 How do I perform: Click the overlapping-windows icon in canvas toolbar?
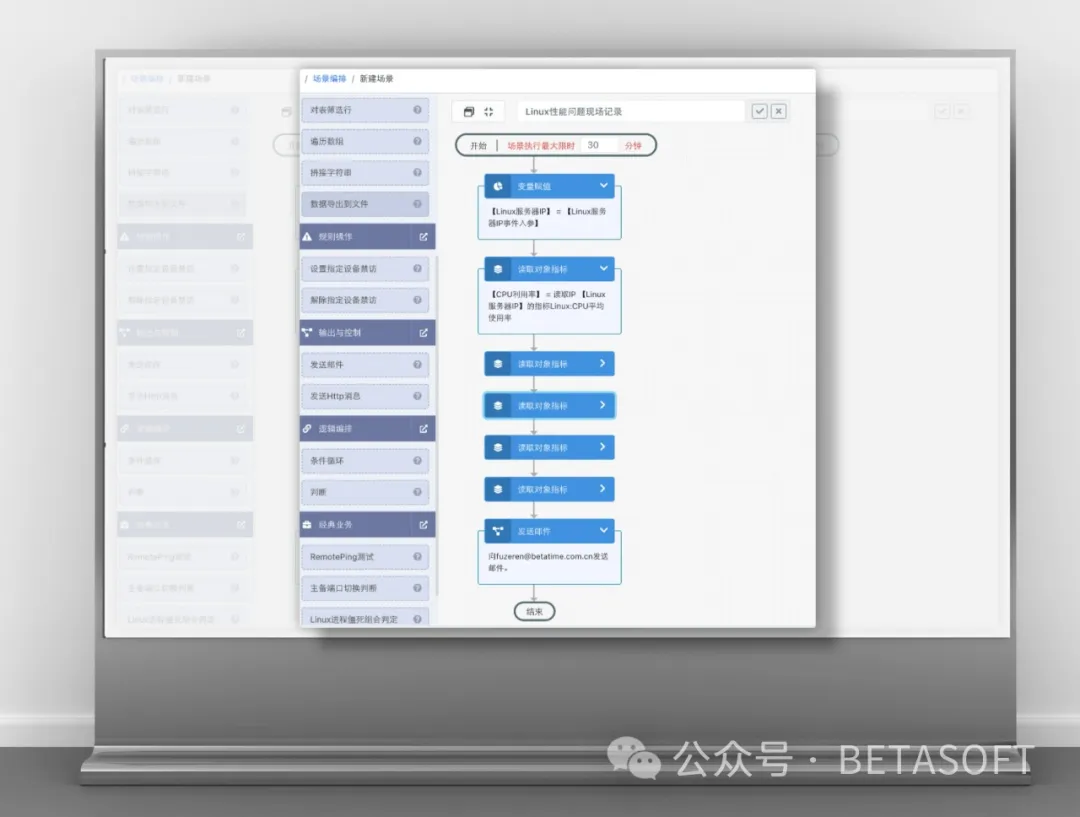click(x=469, y=112)
